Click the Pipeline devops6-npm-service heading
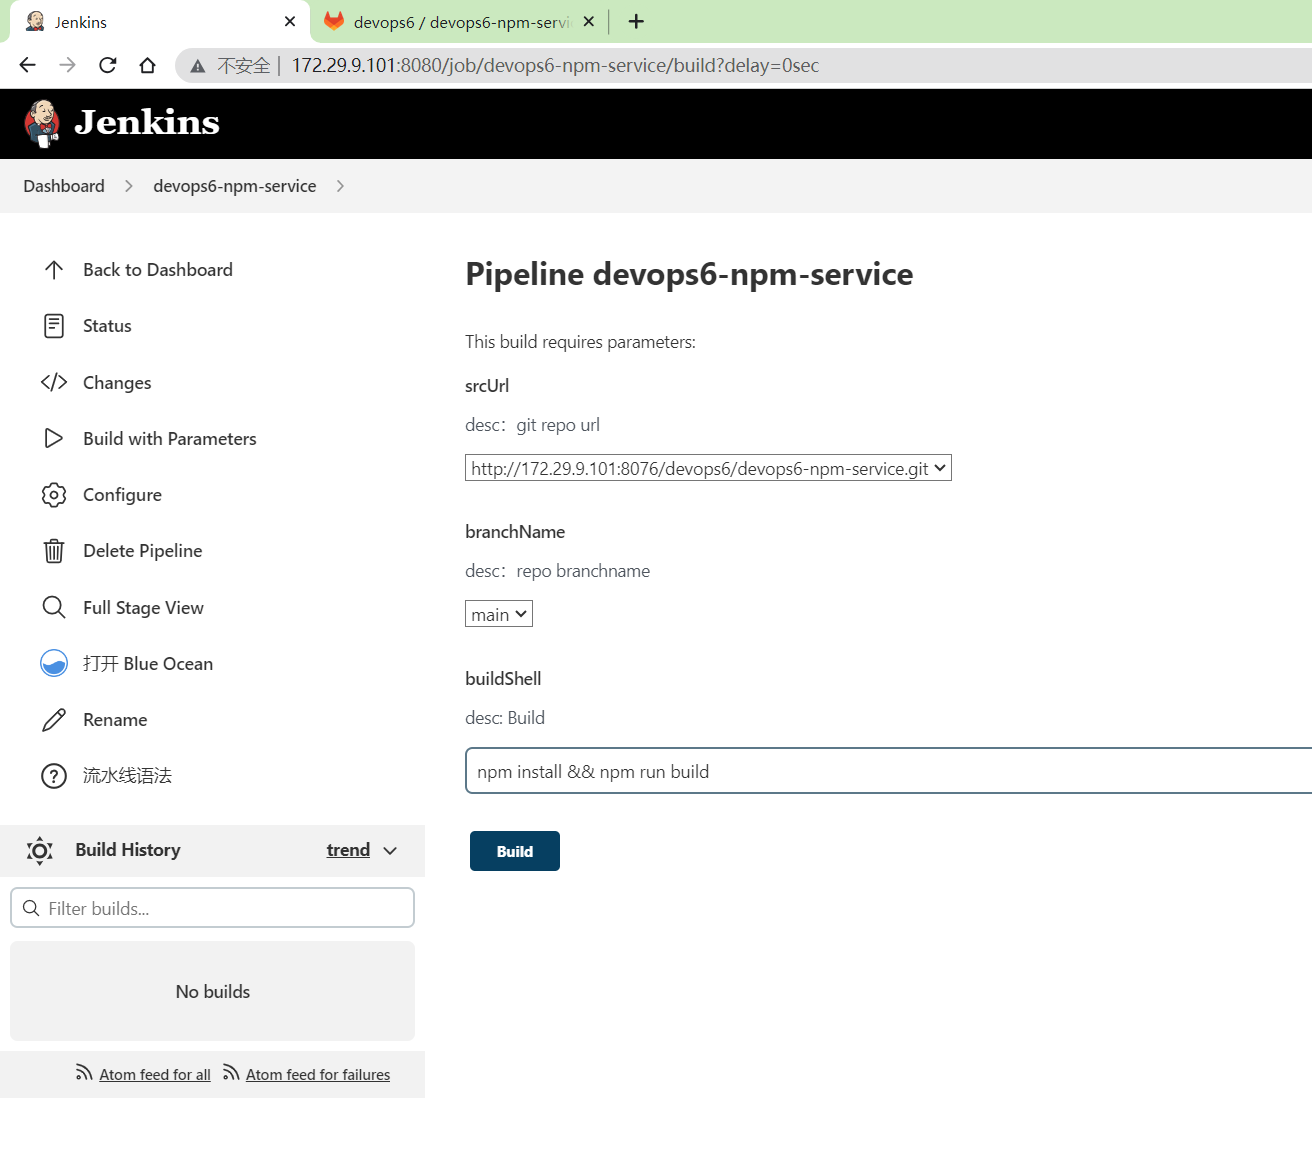Image resolution: width=1312 pixels, height=1165 pixels. (689, 274)
